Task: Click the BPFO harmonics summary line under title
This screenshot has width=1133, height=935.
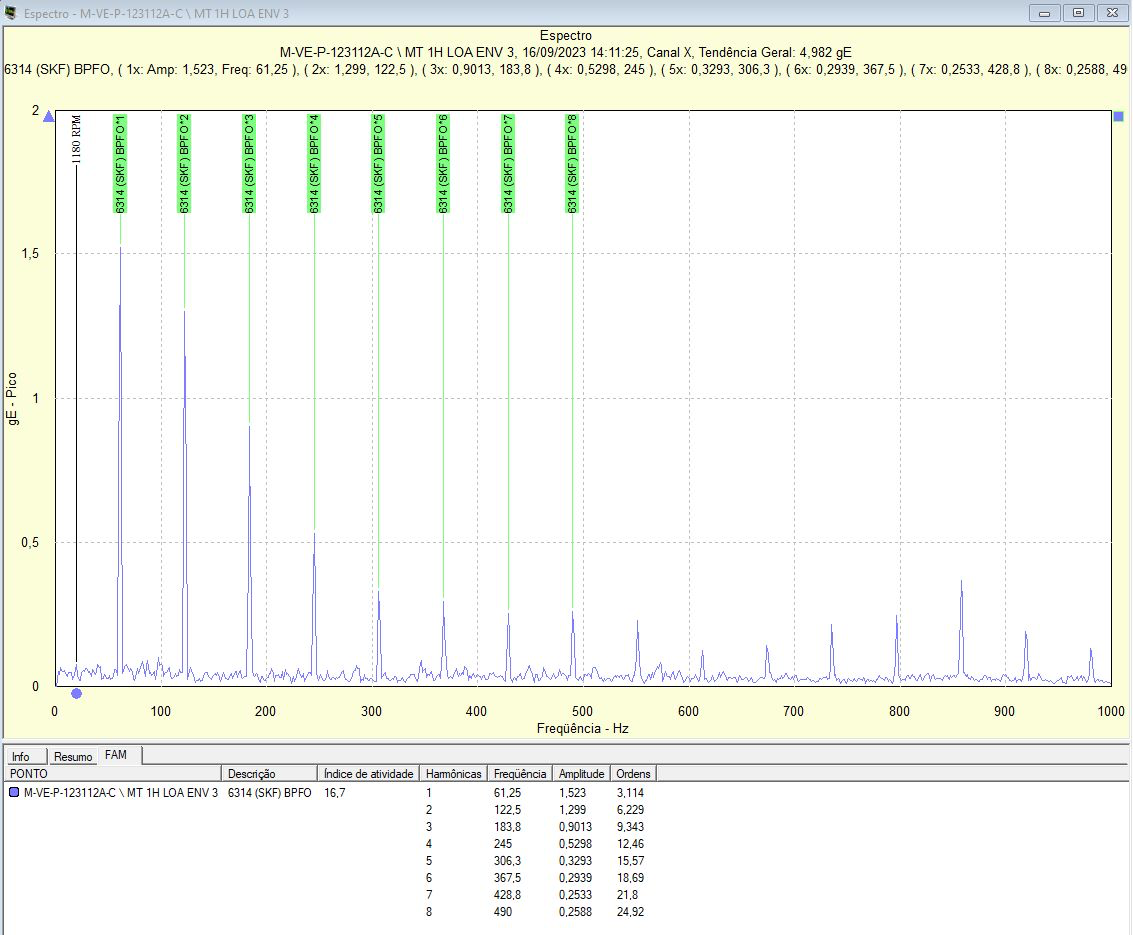Action: [566, 69]
